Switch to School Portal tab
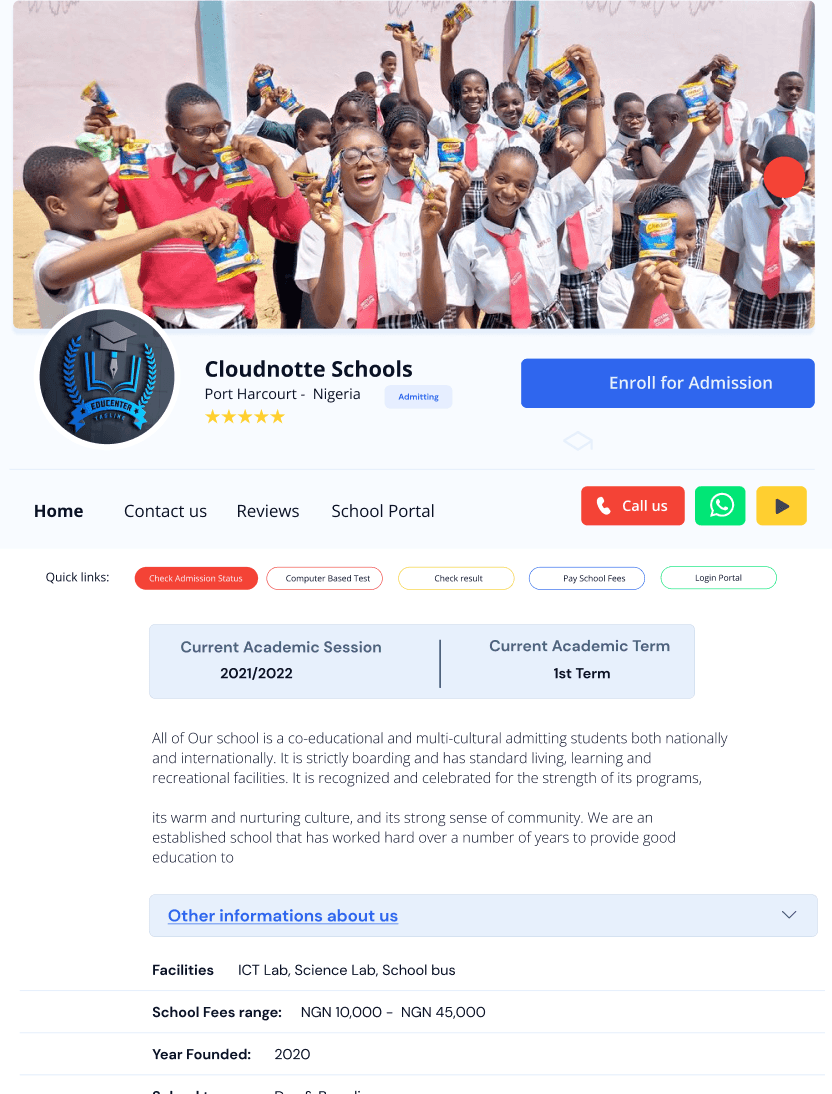Viewport: 832px width, 1094px height. point(382,511)
